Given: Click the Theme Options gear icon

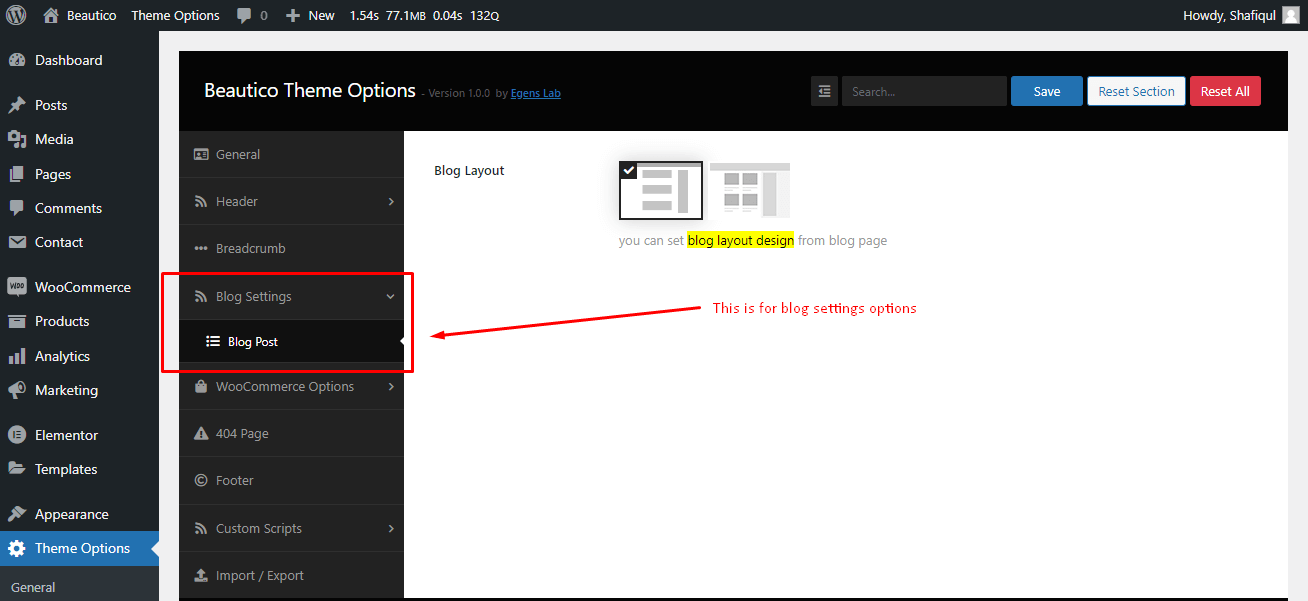Looking at the screenshot, I should (17, 548).
